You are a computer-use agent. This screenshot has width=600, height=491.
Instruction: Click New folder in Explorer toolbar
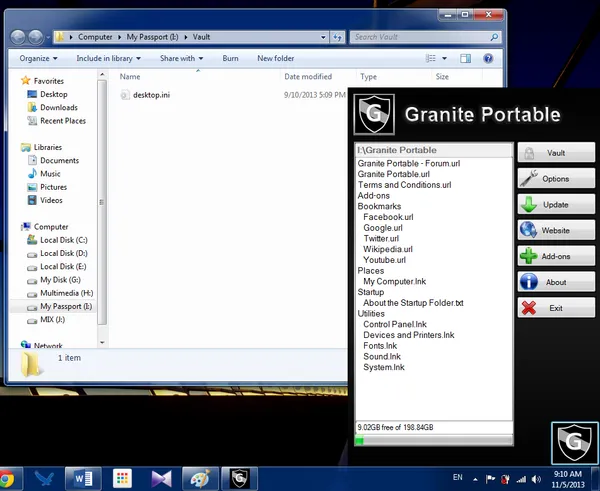pos(276,59)
